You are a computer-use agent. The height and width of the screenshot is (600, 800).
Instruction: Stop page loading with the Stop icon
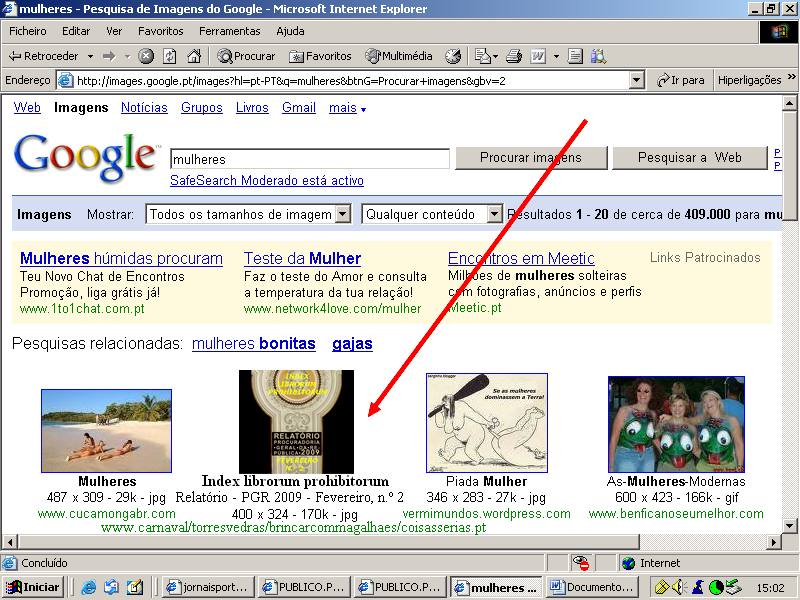pos(146,56)
